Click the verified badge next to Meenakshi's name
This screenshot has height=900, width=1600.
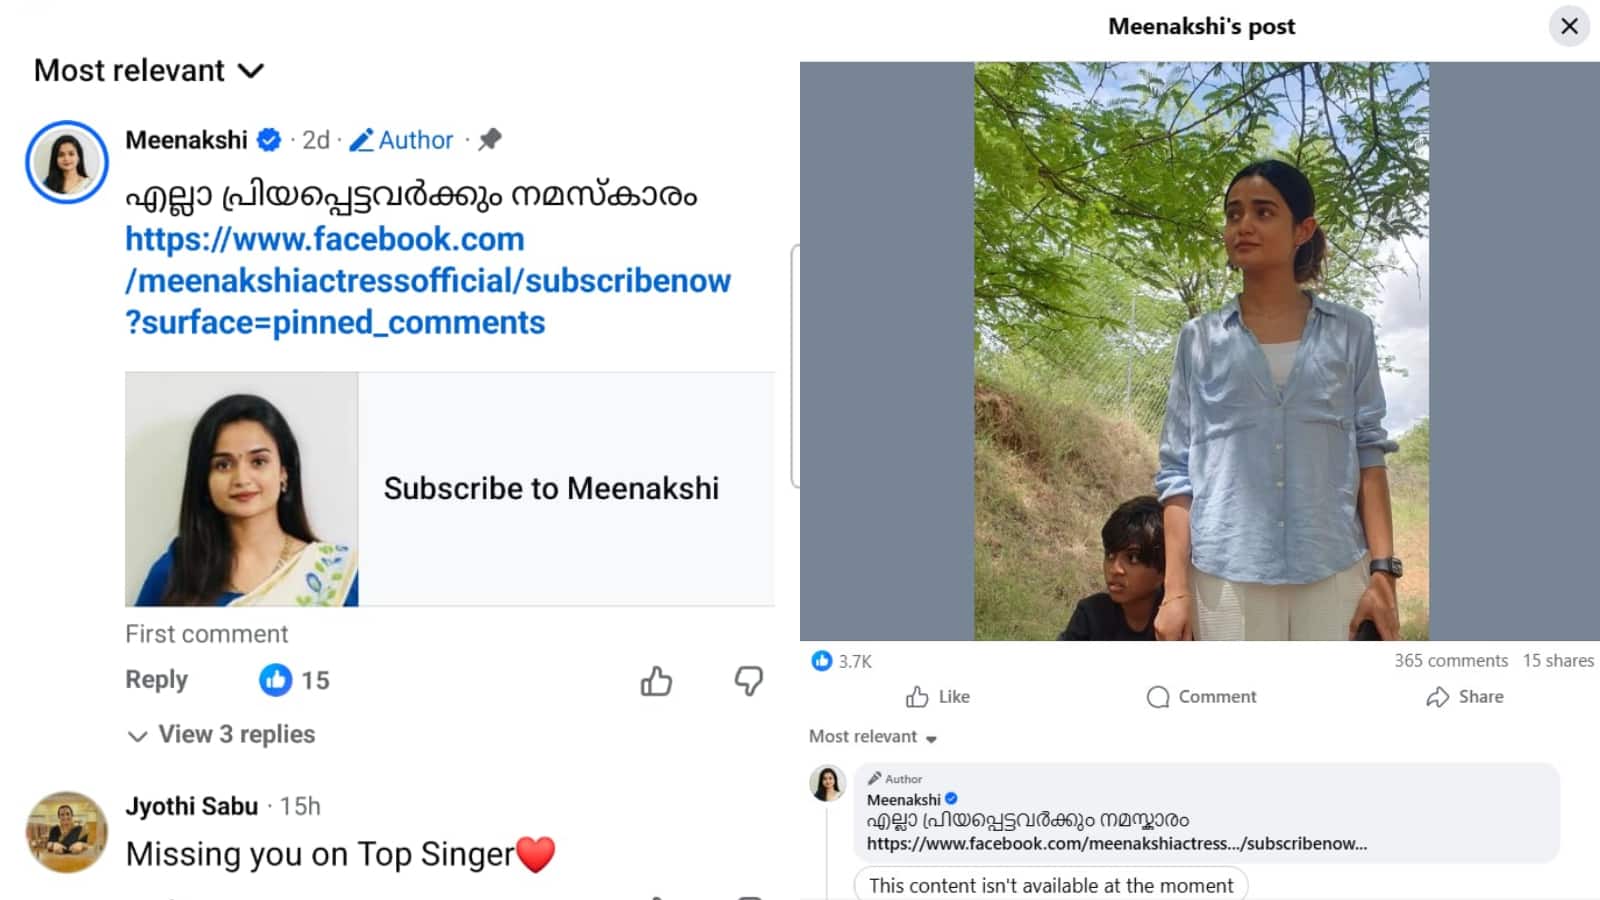point(269,140)
